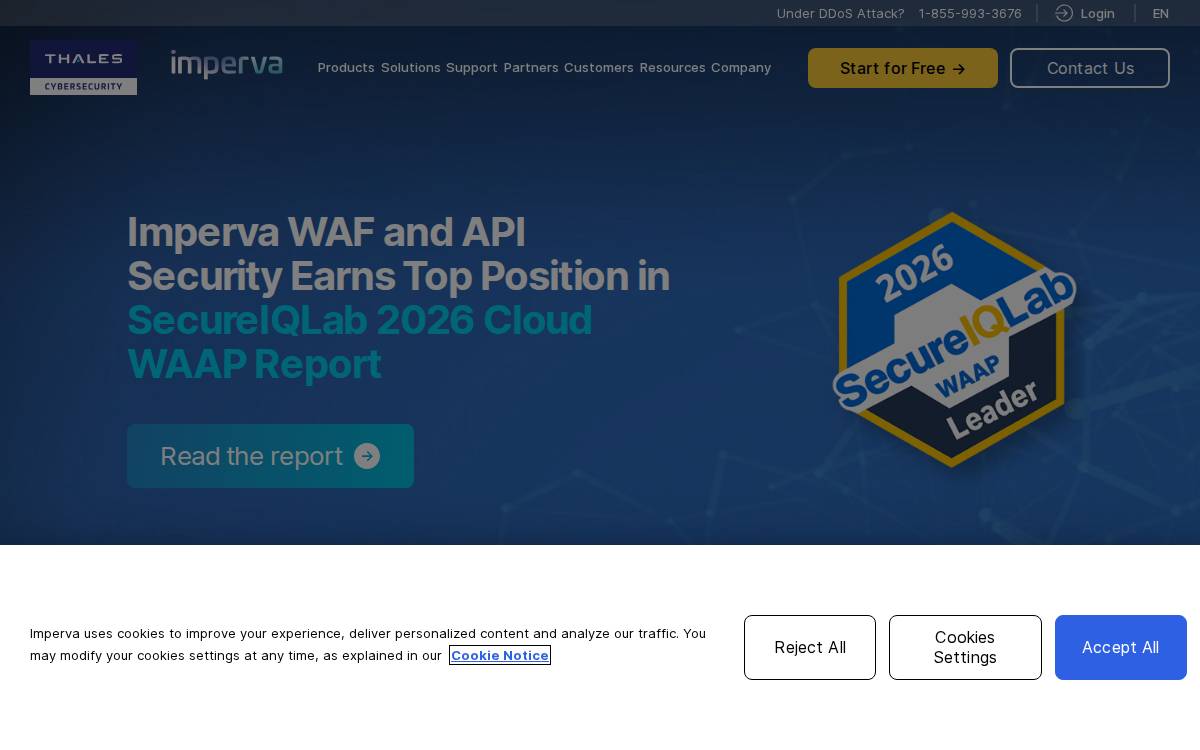Click the Thales Cybersecurity logo
1200x750 pixels.
click(83, 68)
